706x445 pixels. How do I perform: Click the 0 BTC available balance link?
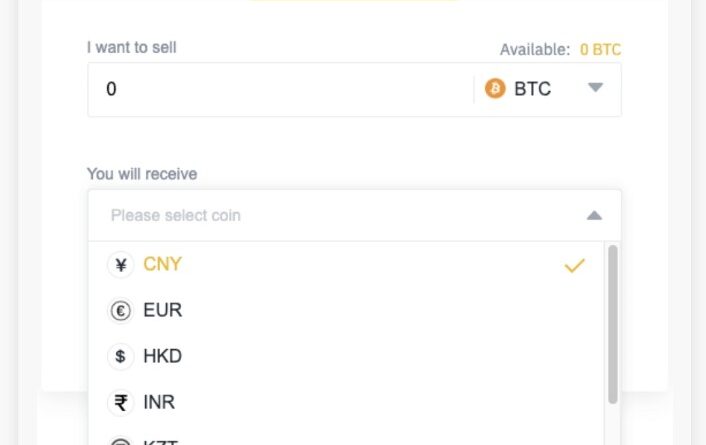coord(601,50)
